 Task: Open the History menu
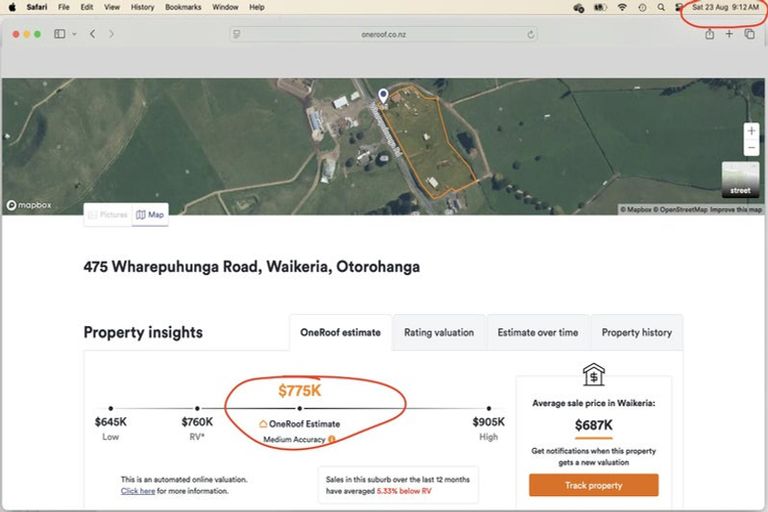tap(142, 7)
